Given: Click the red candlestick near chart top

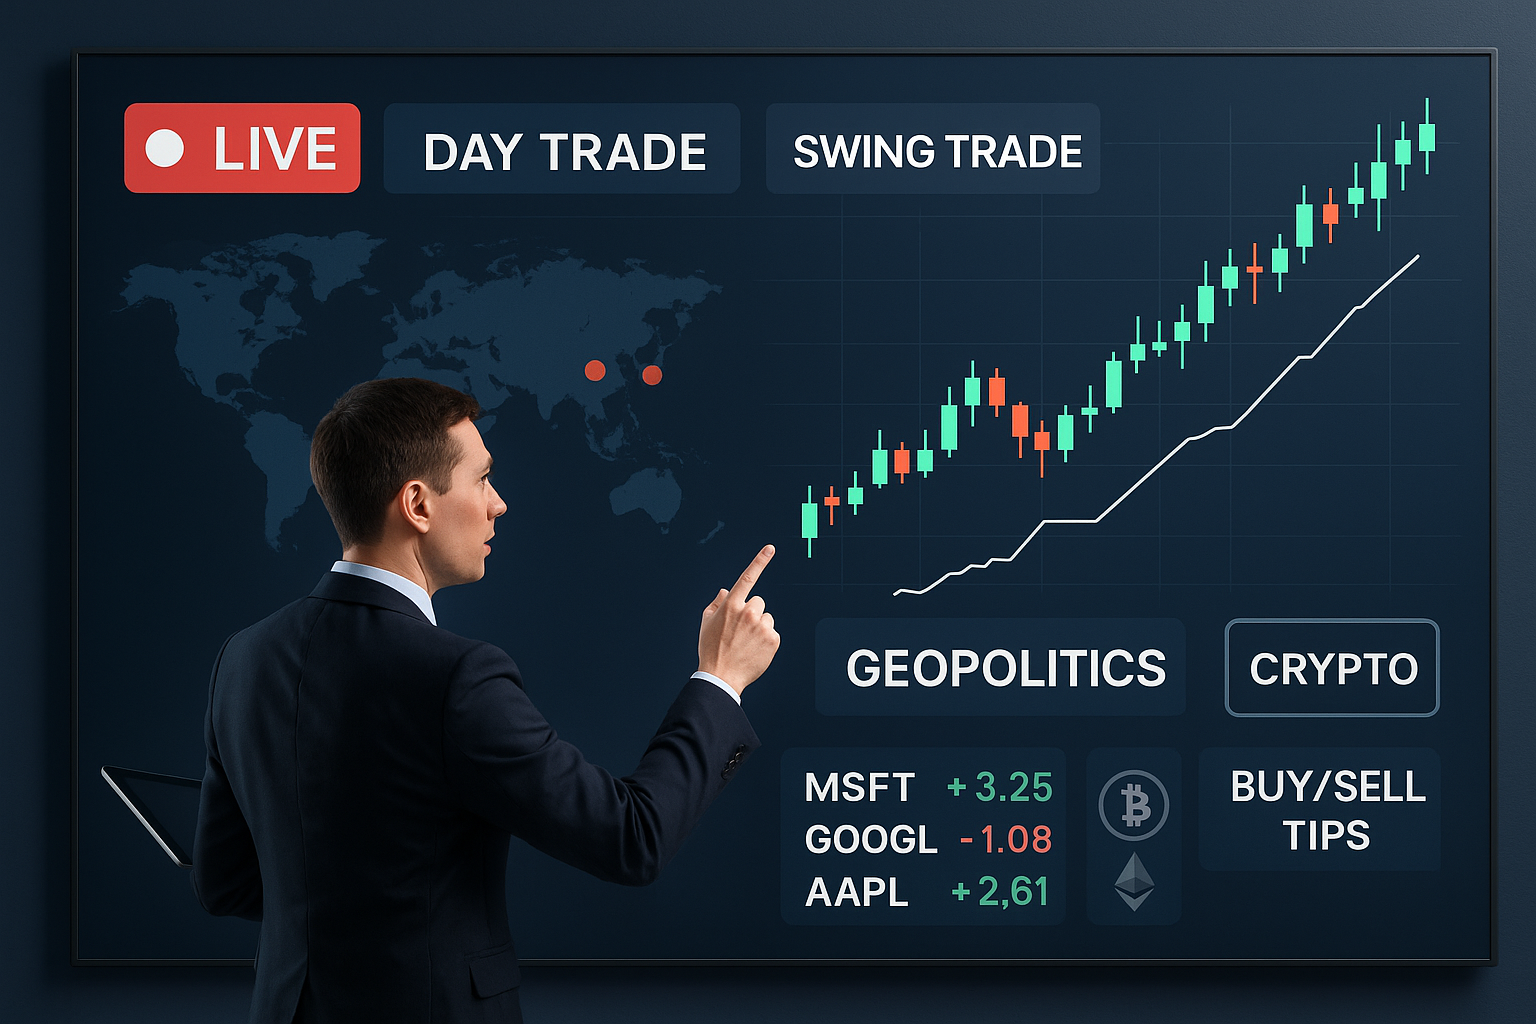Looking at the screenshot, I should point(1330,214).
